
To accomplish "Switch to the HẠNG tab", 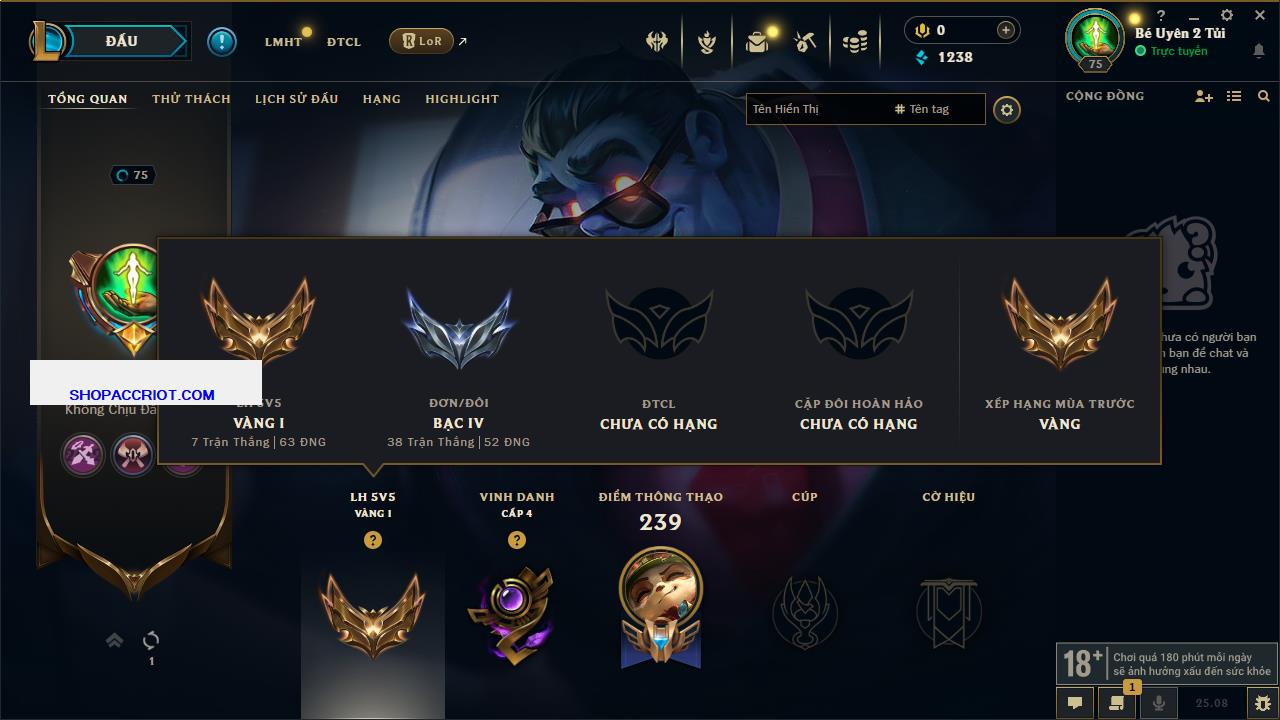I will tap(382, 99).
